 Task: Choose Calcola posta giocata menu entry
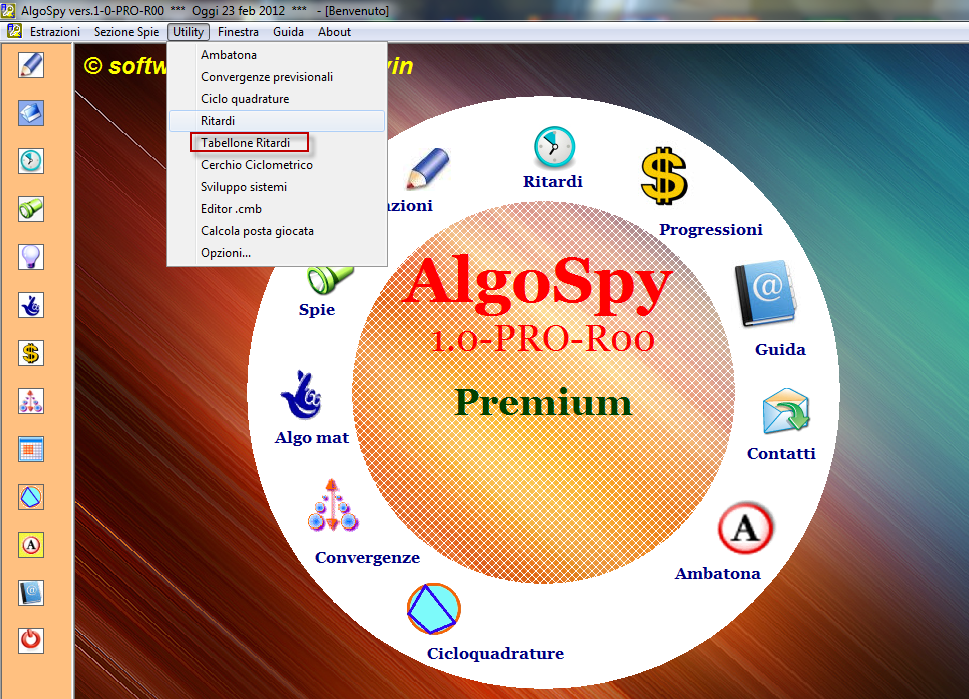(277, 231)
